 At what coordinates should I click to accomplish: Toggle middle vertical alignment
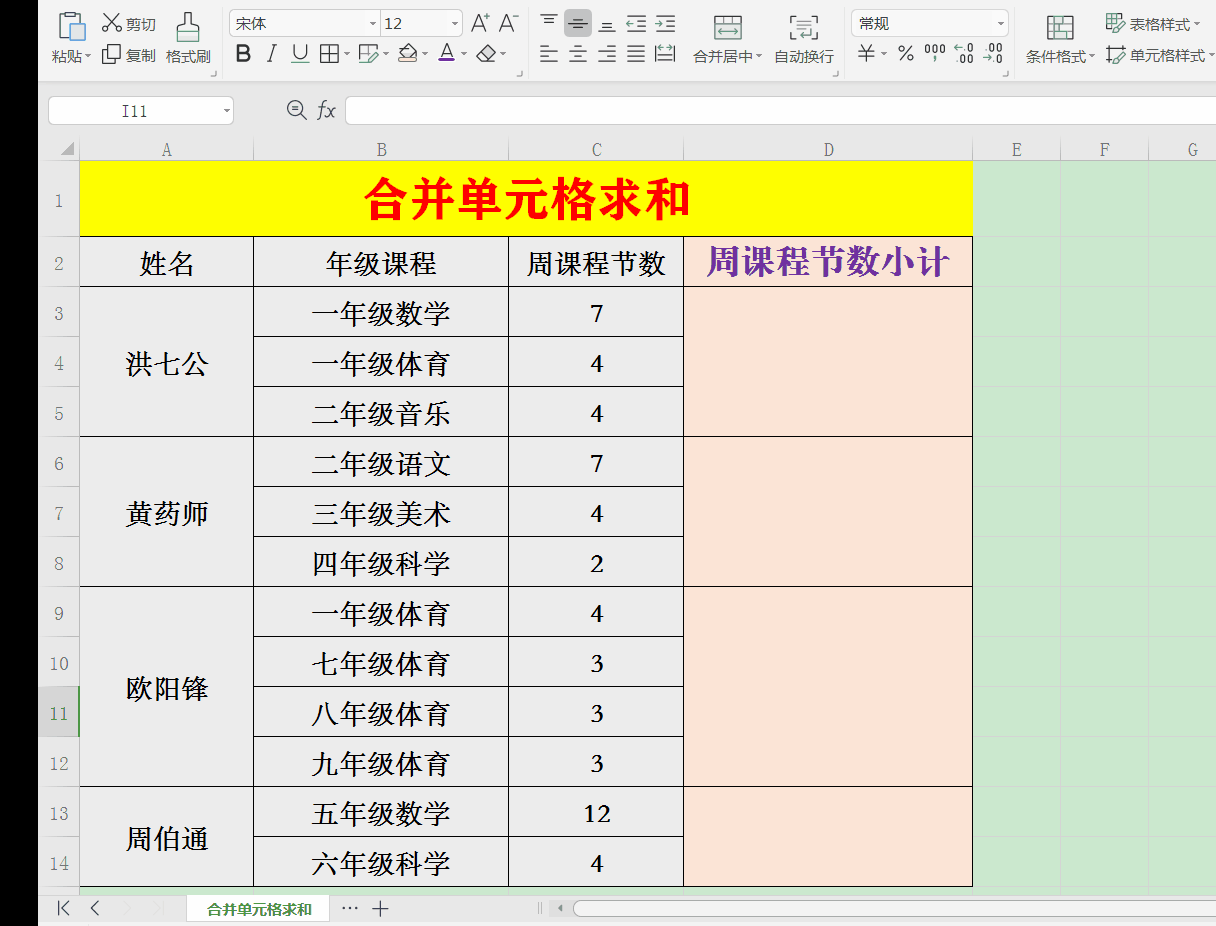[x=578, y=24]
